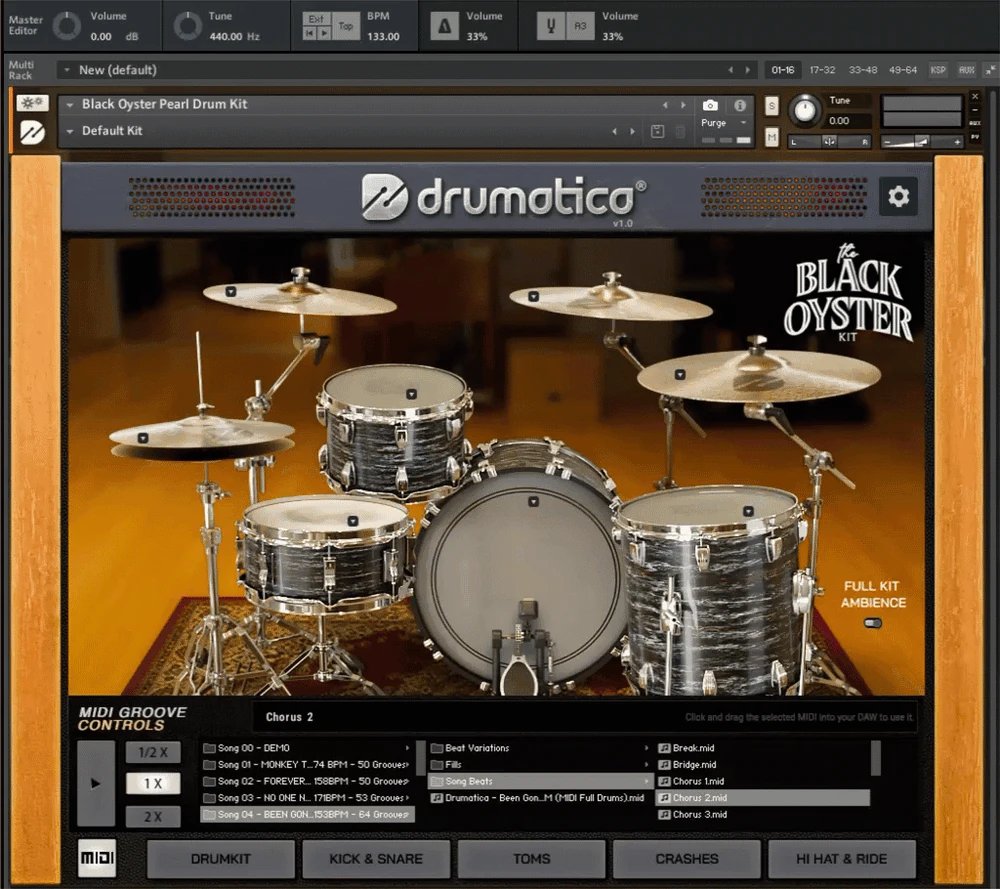This screenshot has width=1000, height=889.
Task: Adjust the Master Editor Volume knob
Action: tap(68, 27)
